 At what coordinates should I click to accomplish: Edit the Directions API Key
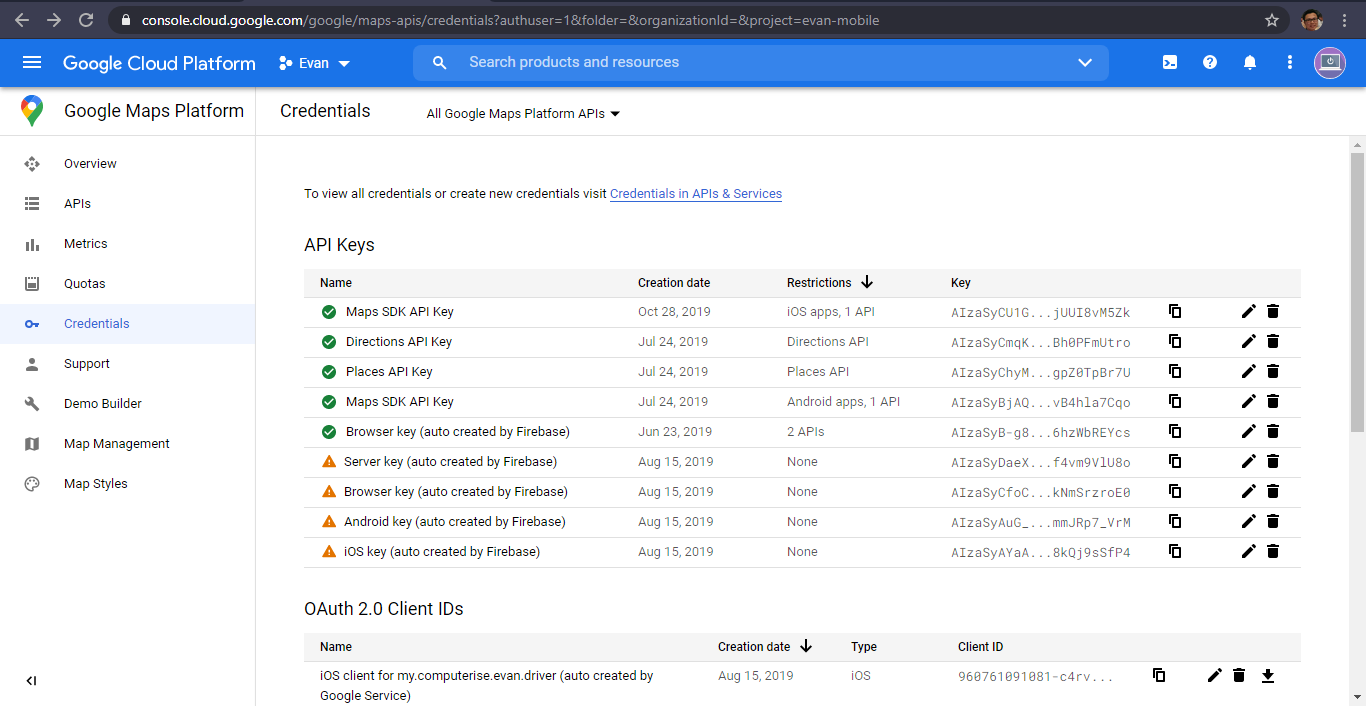click(x=1248, y=342)
